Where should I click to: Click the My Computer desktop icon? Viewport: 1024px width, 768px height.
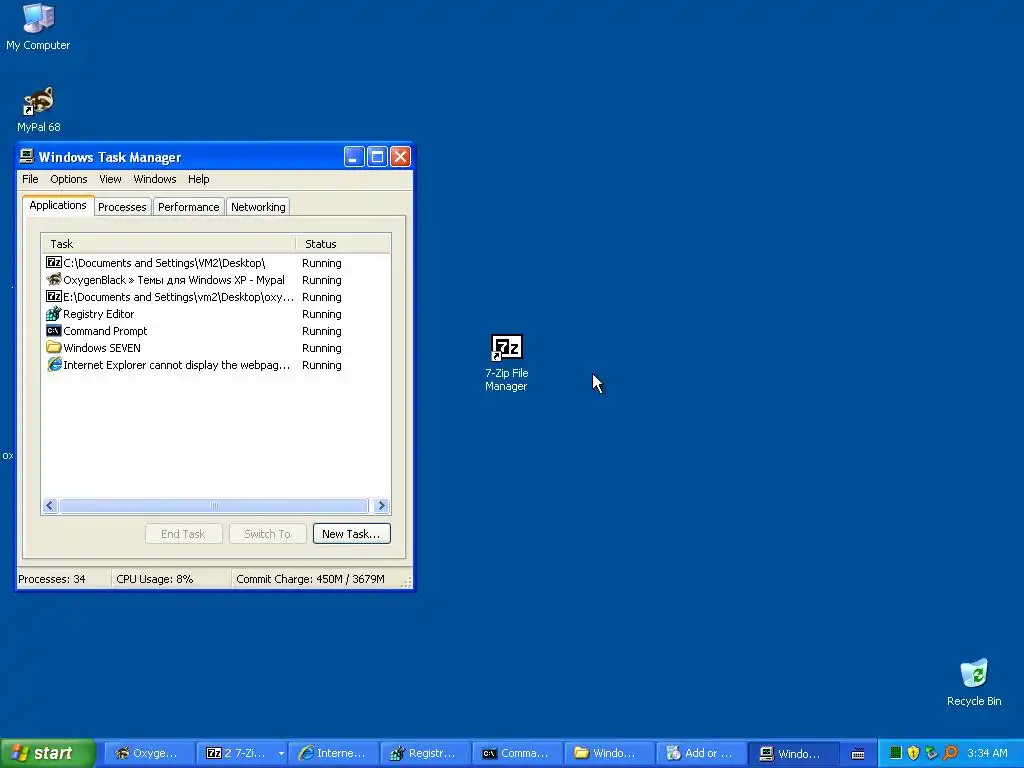(38, 27)
